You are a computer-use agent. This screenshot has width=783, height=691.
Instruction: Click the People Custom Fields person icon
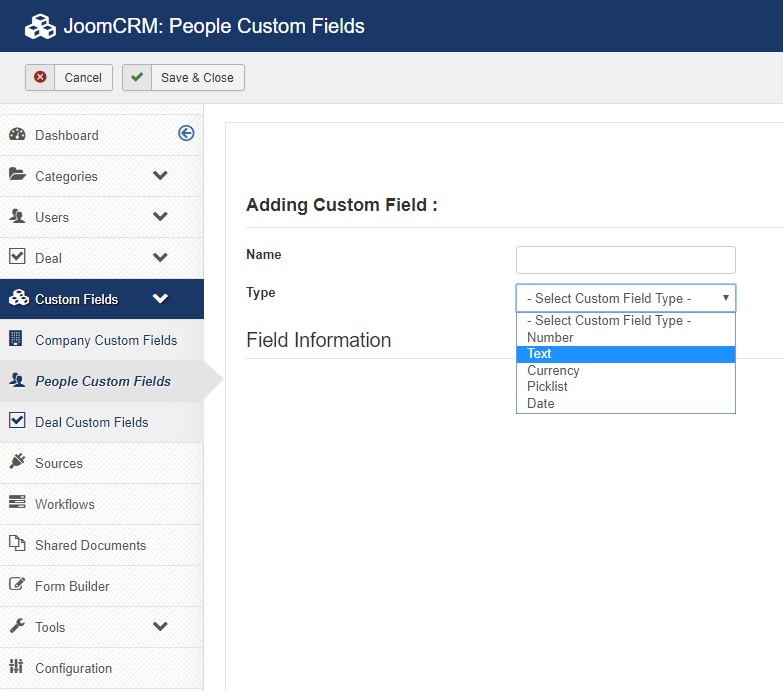point(17,380)
